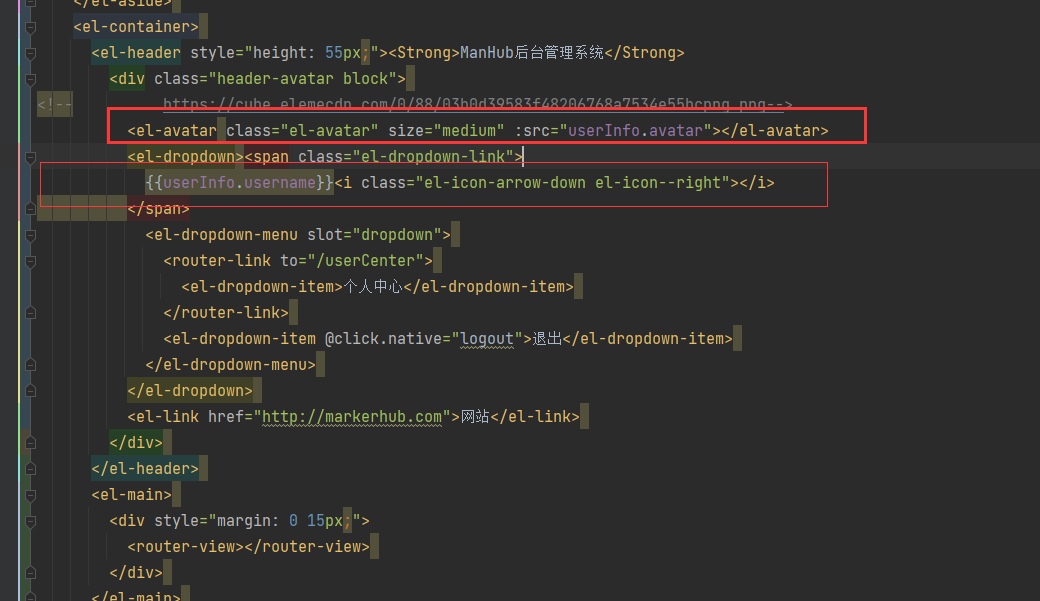Click the "logout" handler name
This screenshot has height=601, width=1040.
click(487, 339)
